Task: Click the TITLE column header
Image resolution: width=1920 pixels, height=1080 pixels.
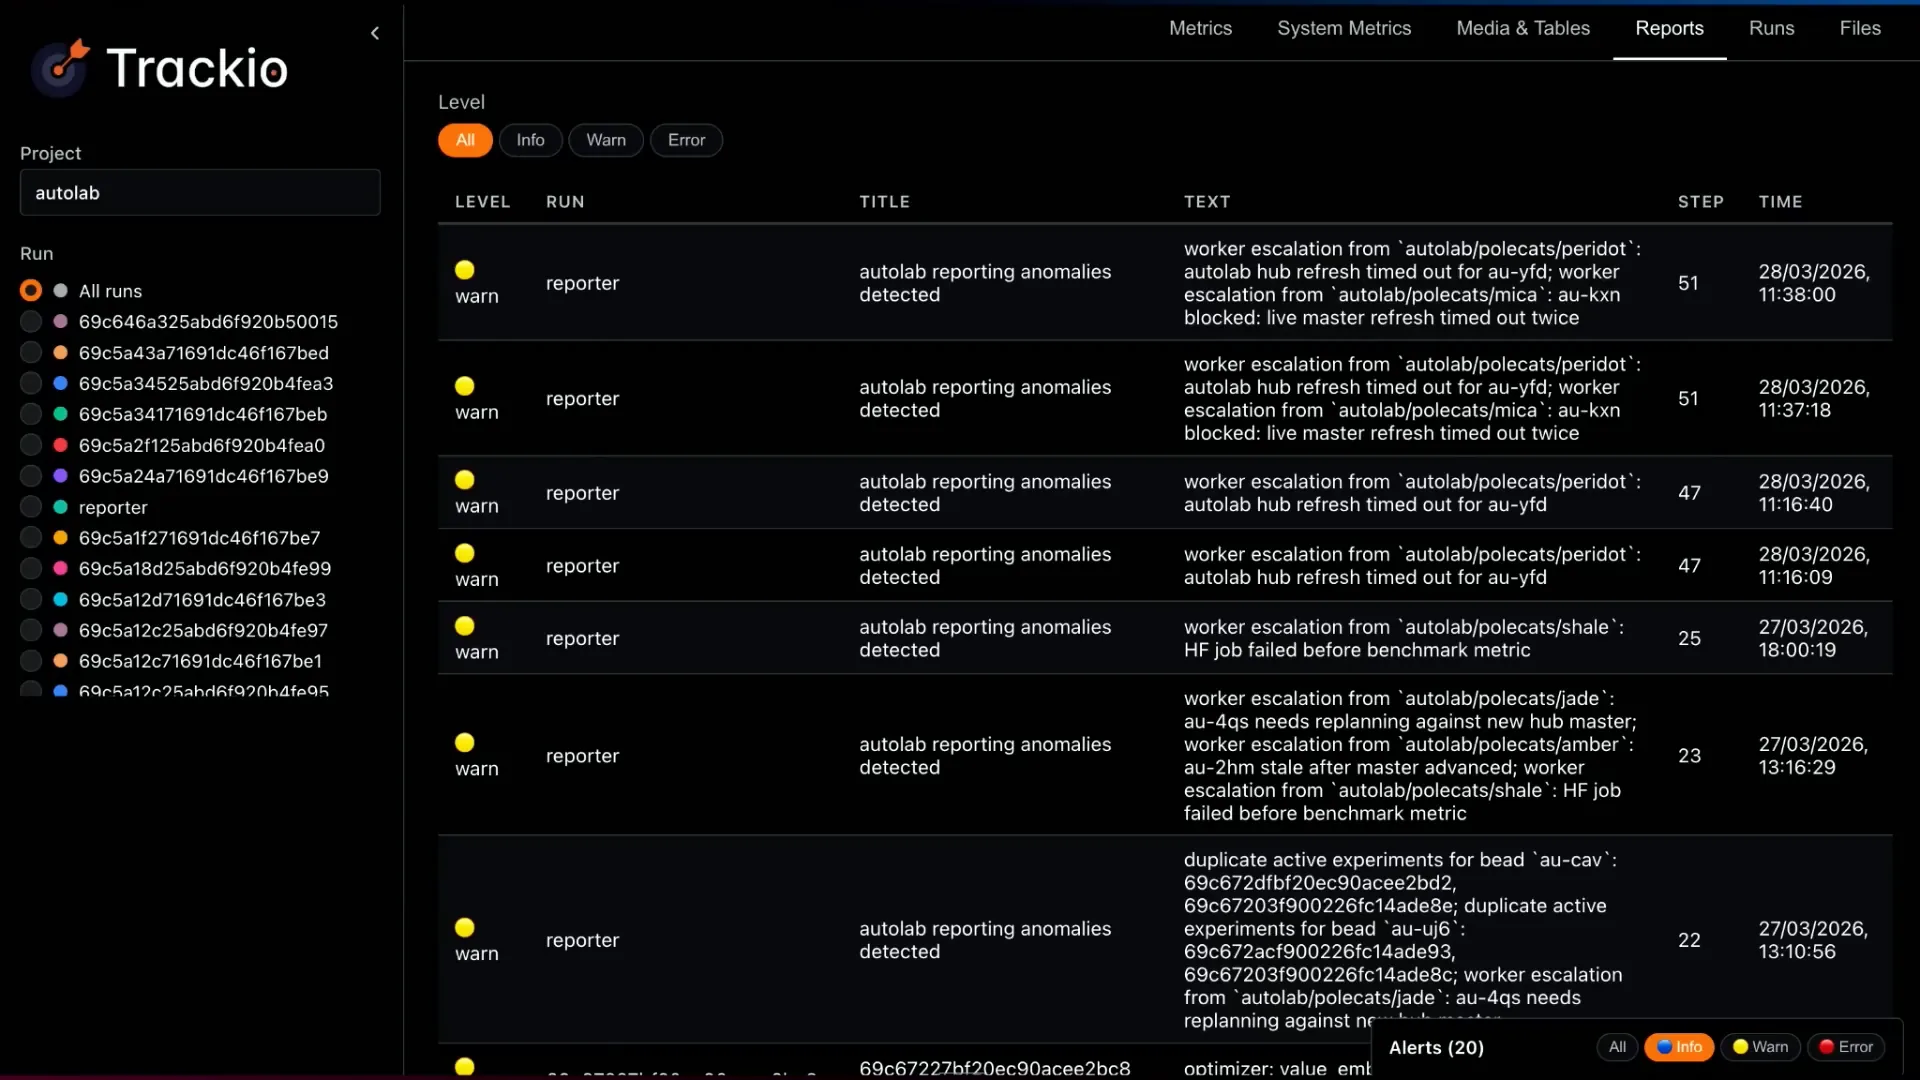Action: tap(884, 201)
